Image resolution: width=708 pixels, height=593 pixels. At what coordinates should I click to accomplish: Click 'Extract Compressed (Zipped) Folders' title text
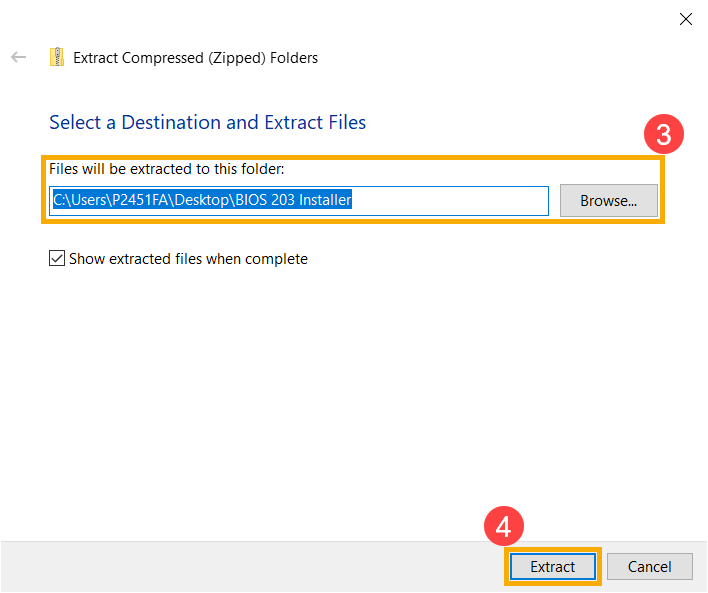pyautogui.click(x=196, y=58)
